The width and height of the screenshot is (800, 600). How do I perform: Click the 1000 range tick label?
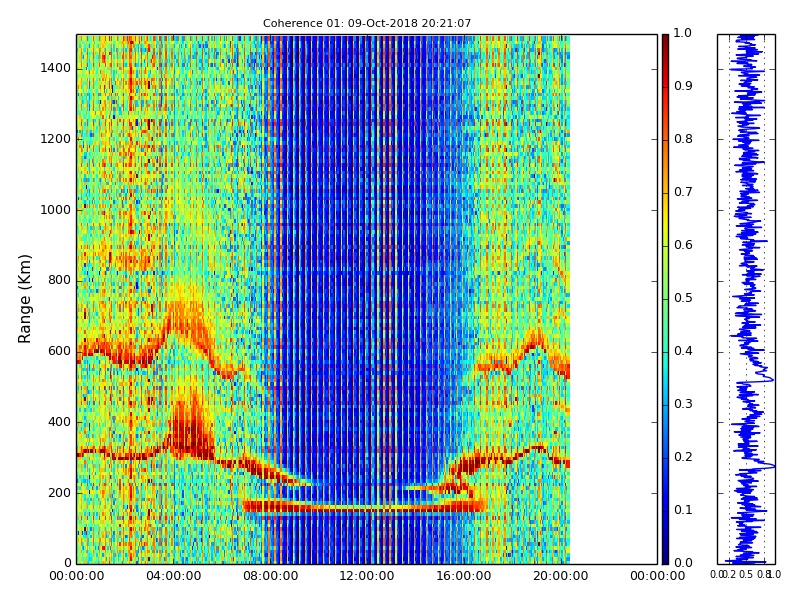56,210
